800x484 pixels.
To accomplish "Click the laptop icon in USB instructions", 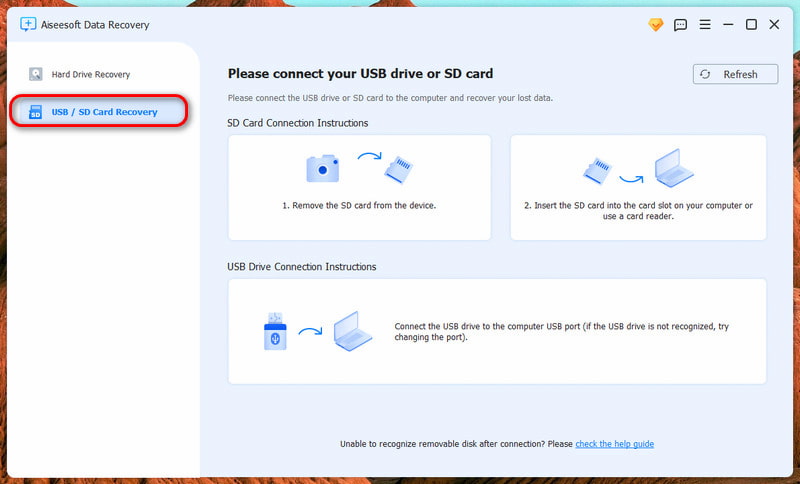I will [x=352, y=329].
